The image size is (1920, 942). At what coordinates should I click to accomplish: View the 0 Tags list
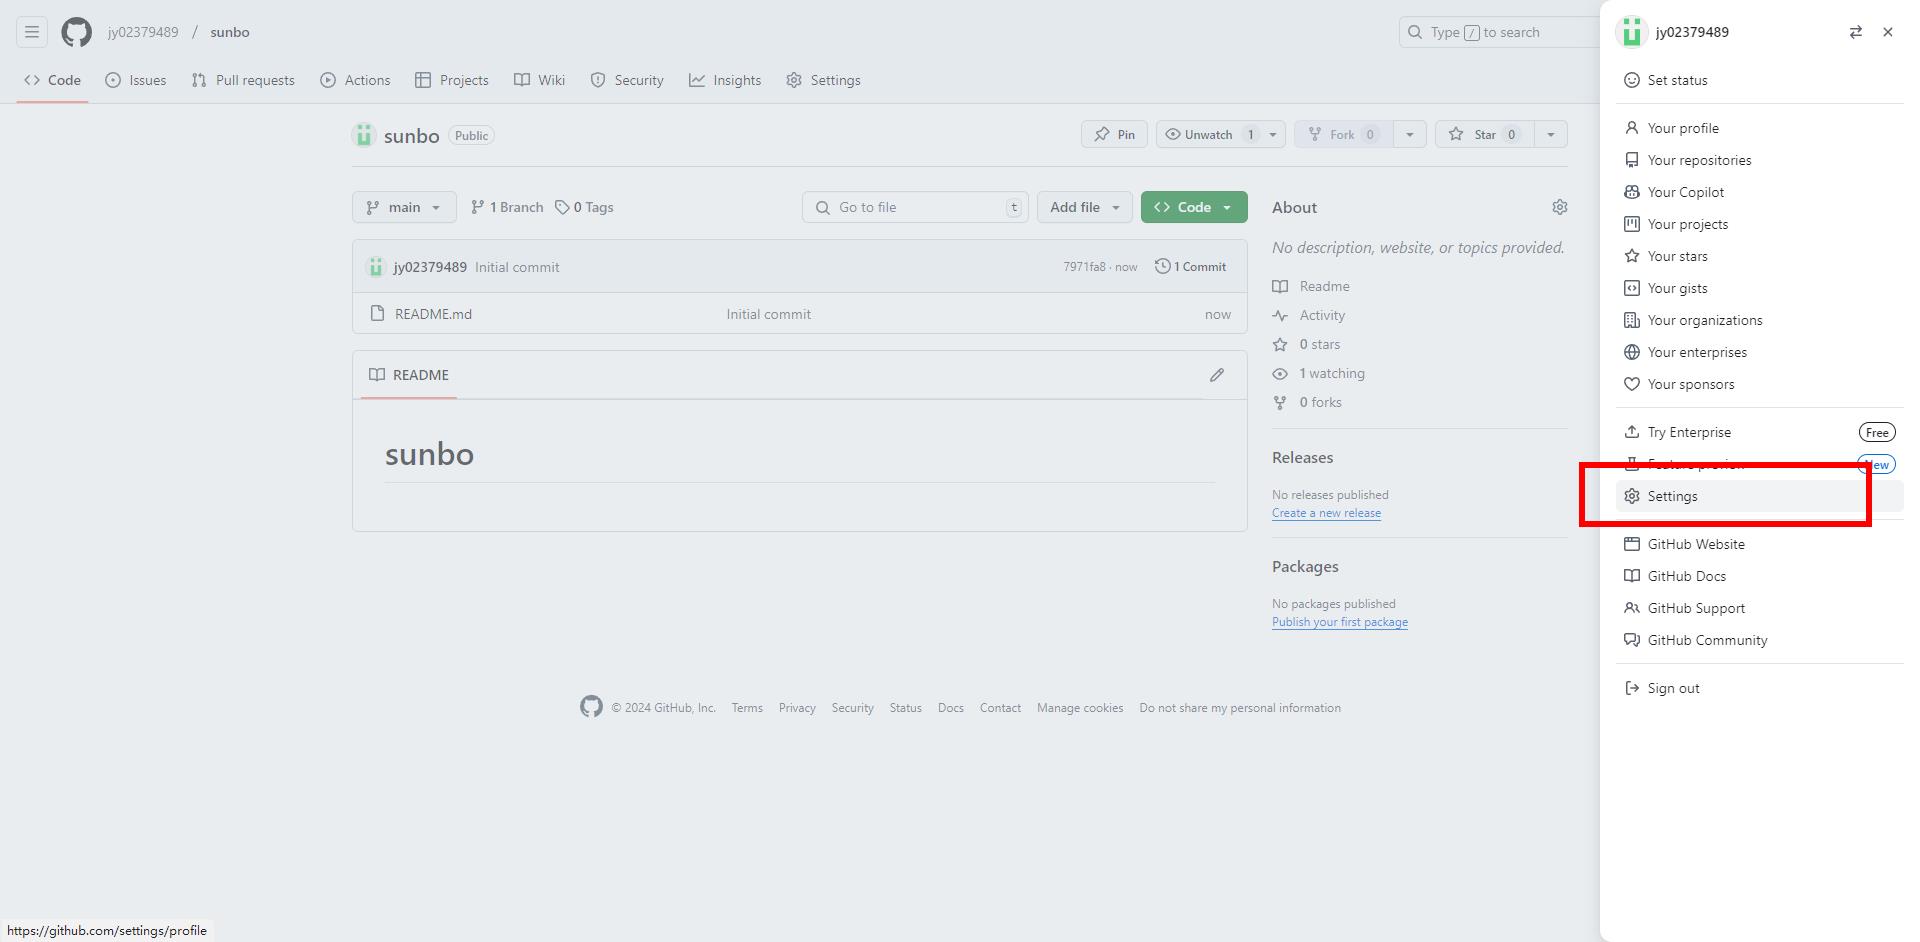click(585, 207)
